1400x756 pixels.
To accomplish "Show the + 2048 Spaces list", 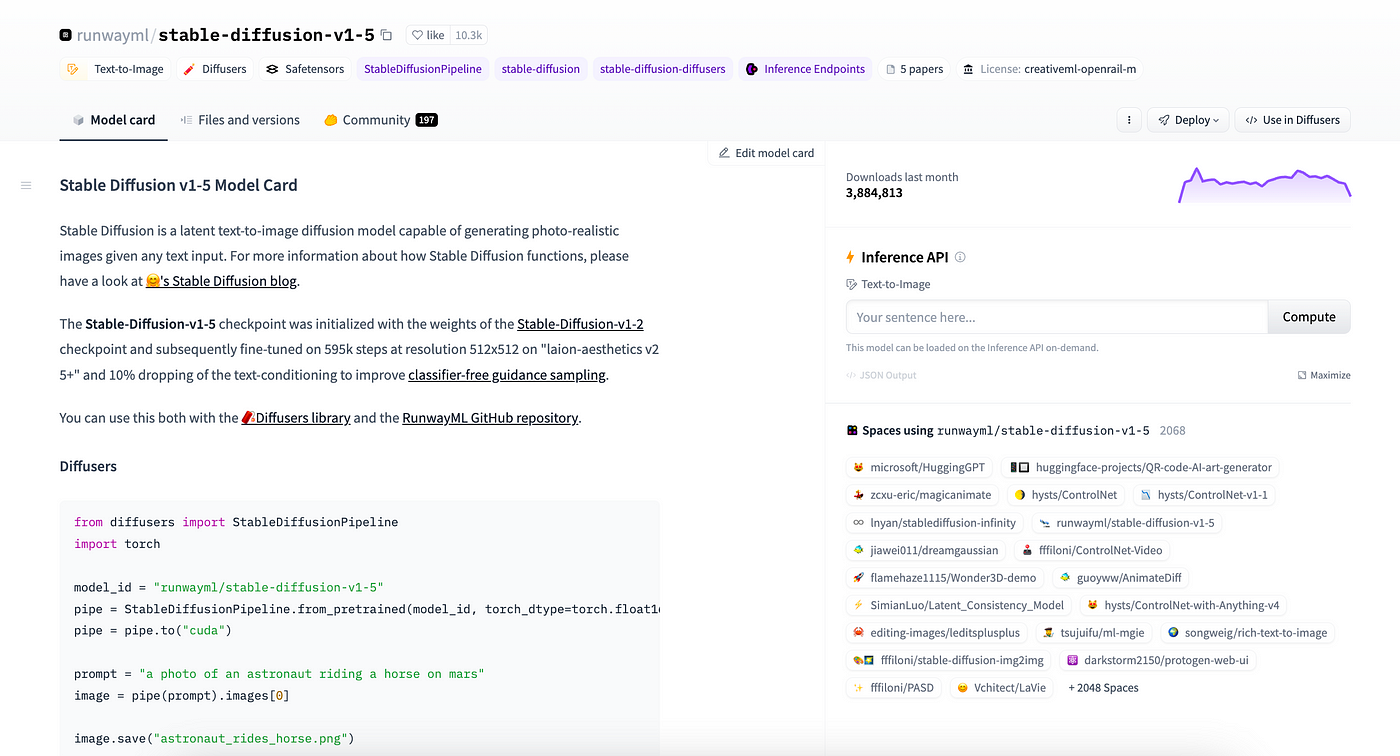I will [x=1104, y=687].
